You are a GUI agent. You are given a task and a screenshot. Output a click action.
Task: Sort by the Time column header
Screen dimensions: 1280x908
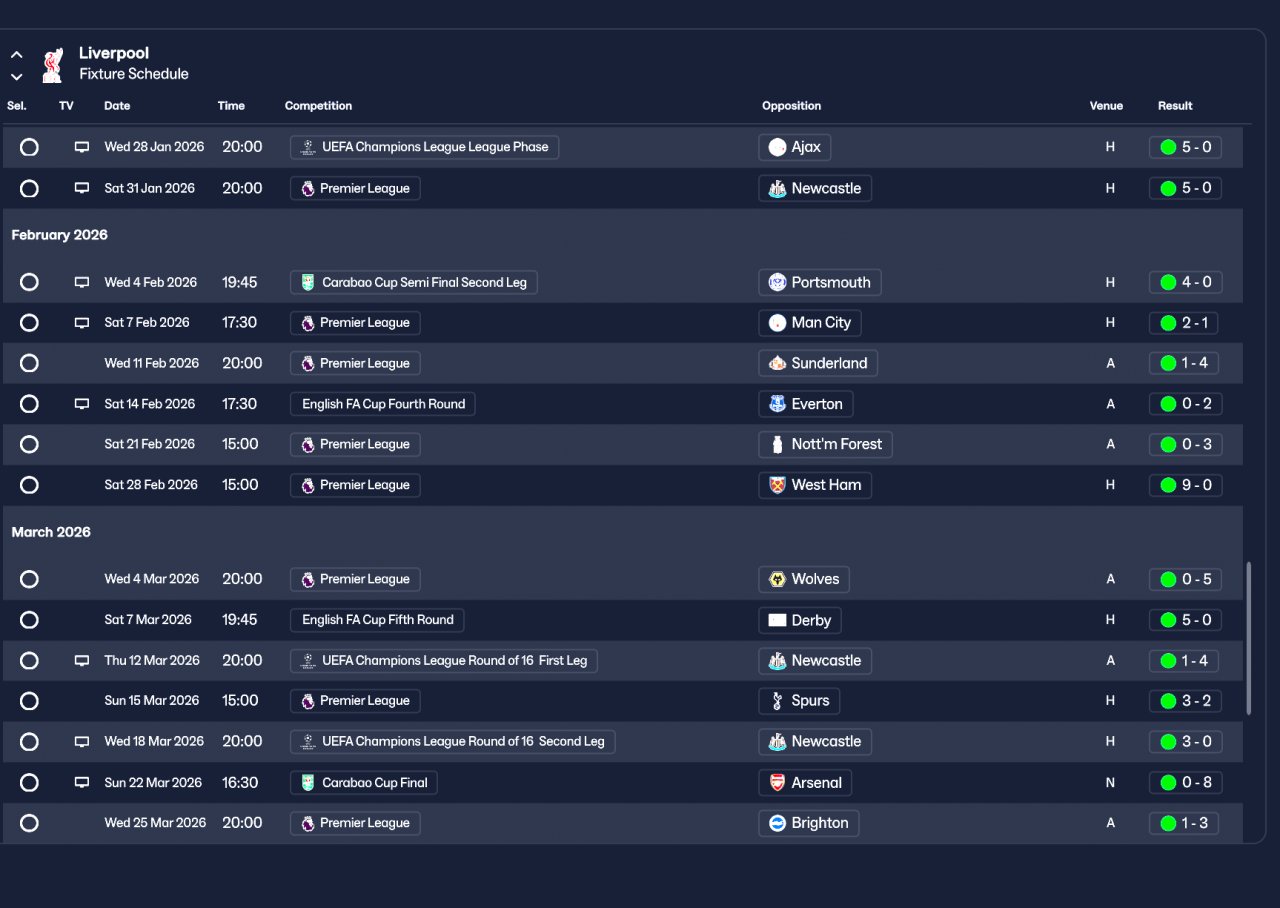pyautogui.click(x=231, y=106)
